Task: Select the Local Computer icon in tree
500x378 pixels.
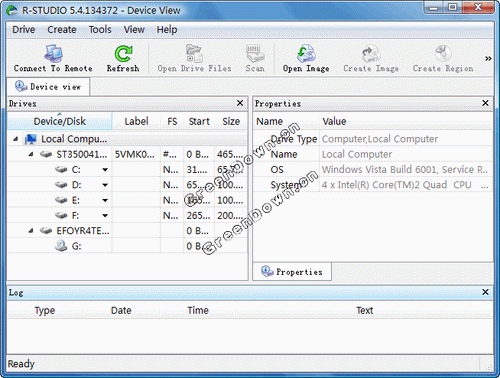Action: [x=31, y=139]
